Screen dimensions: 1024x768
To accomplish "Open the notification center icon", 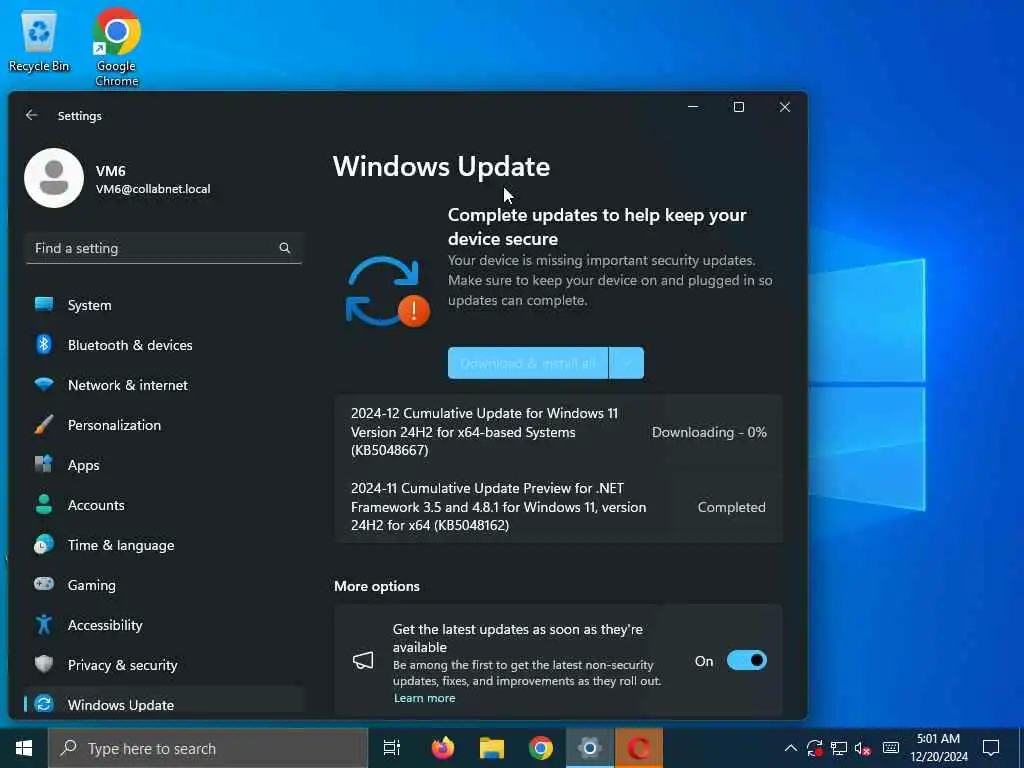I will 991,748.
